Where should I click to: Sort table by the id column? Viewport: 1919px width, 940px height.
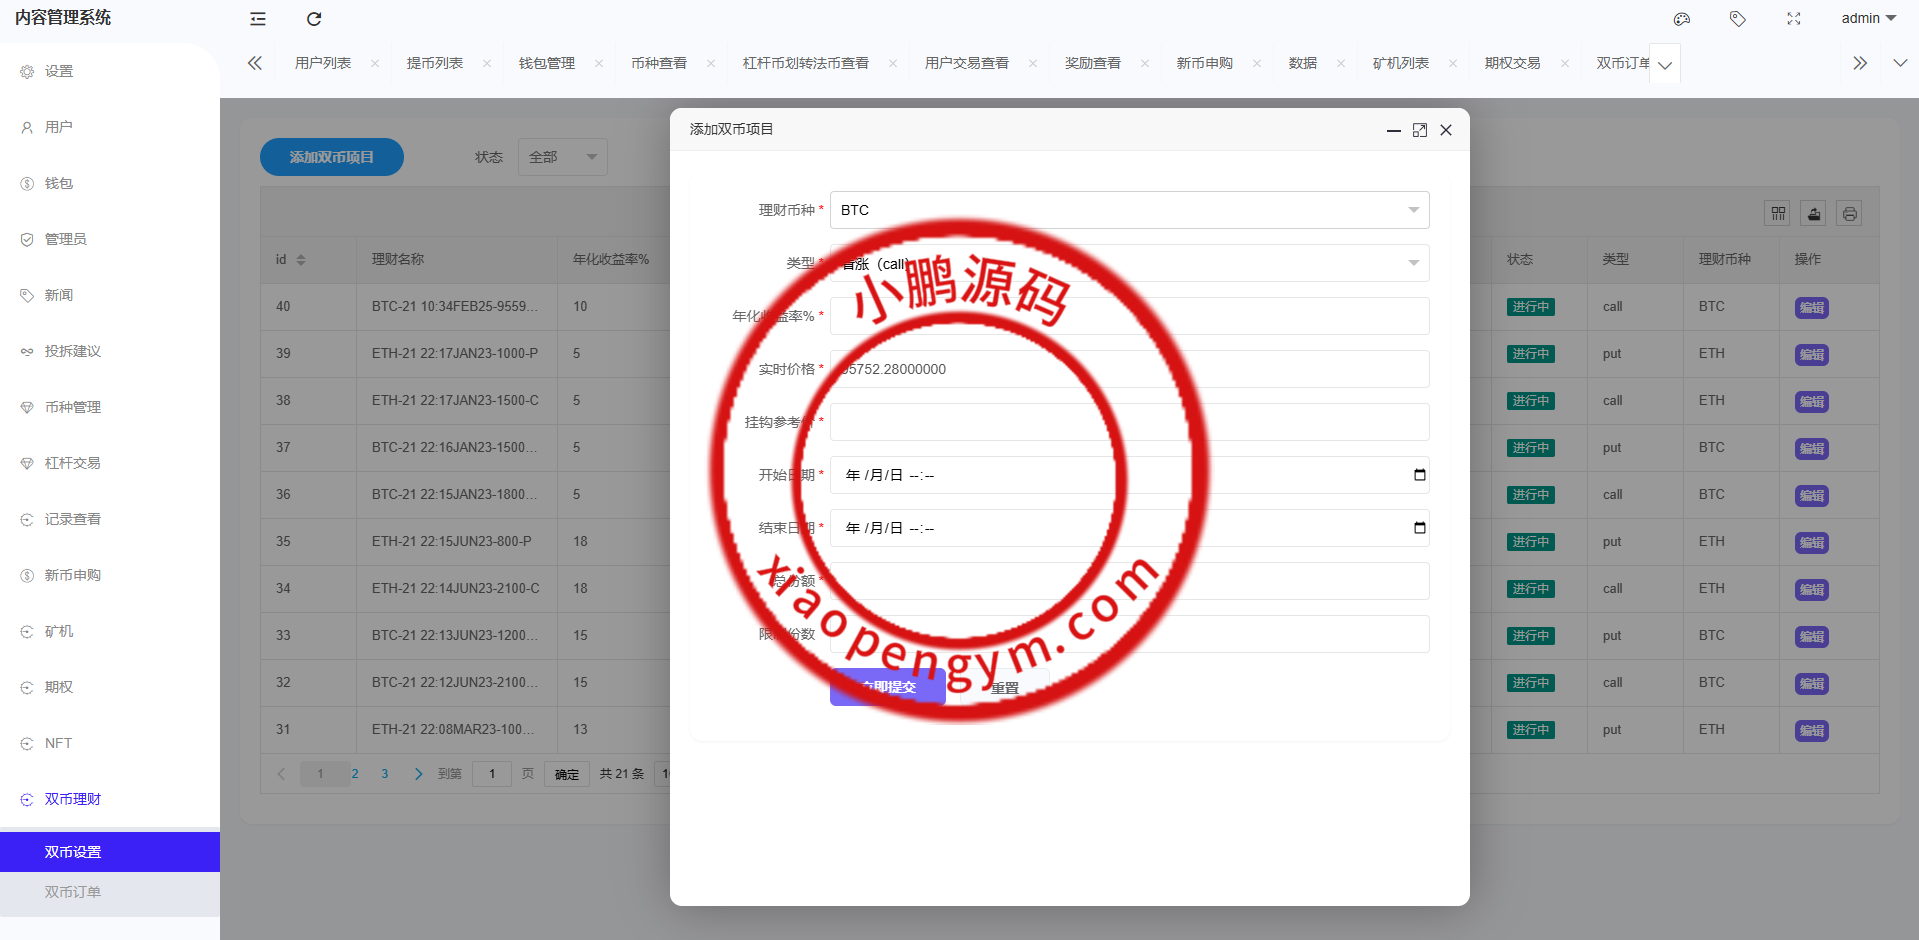pos(301,260)
